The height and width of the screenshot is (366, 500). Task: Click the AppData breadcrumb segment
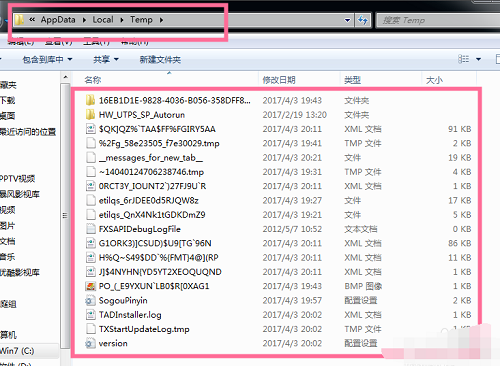click(58, 20)
